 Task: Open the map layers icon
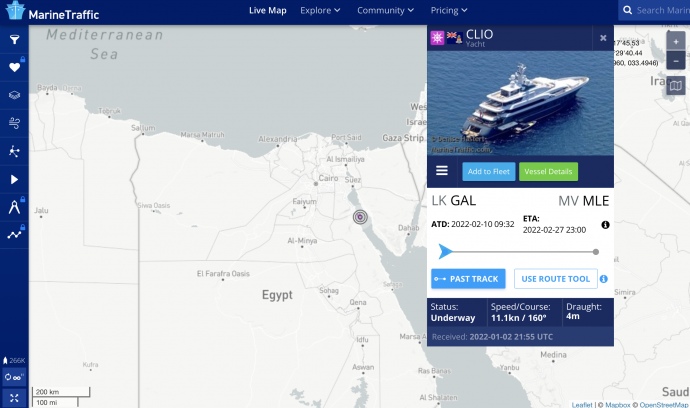14,95
